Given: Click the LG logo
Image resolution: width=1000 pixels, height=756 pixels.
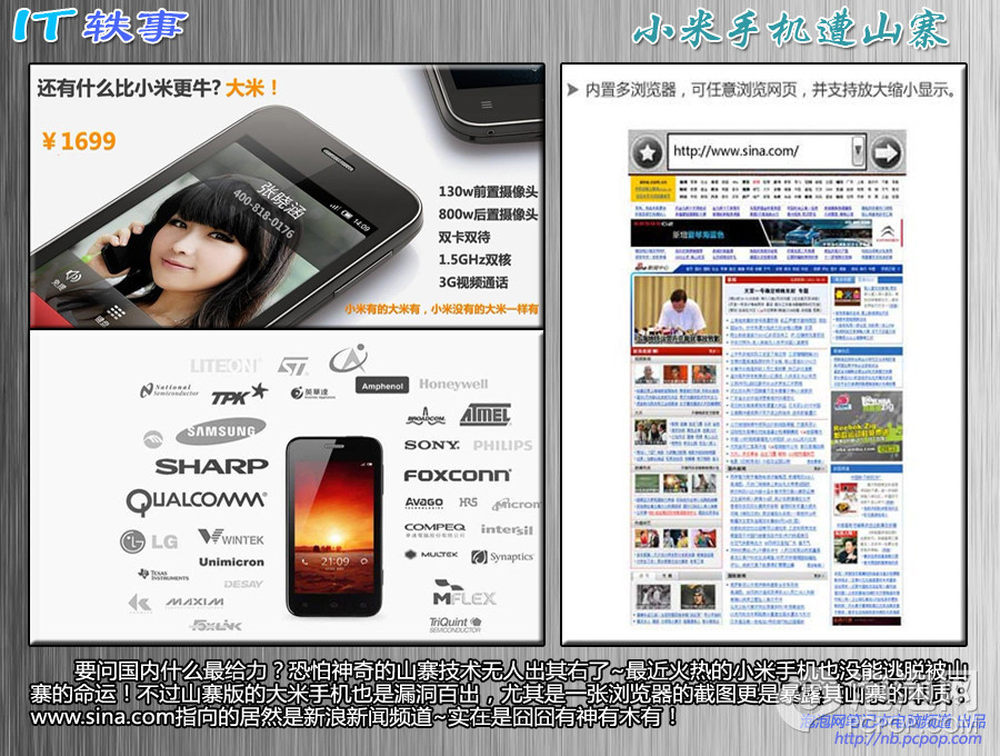Looking at the screenshot, I should (x=151, y=541).
